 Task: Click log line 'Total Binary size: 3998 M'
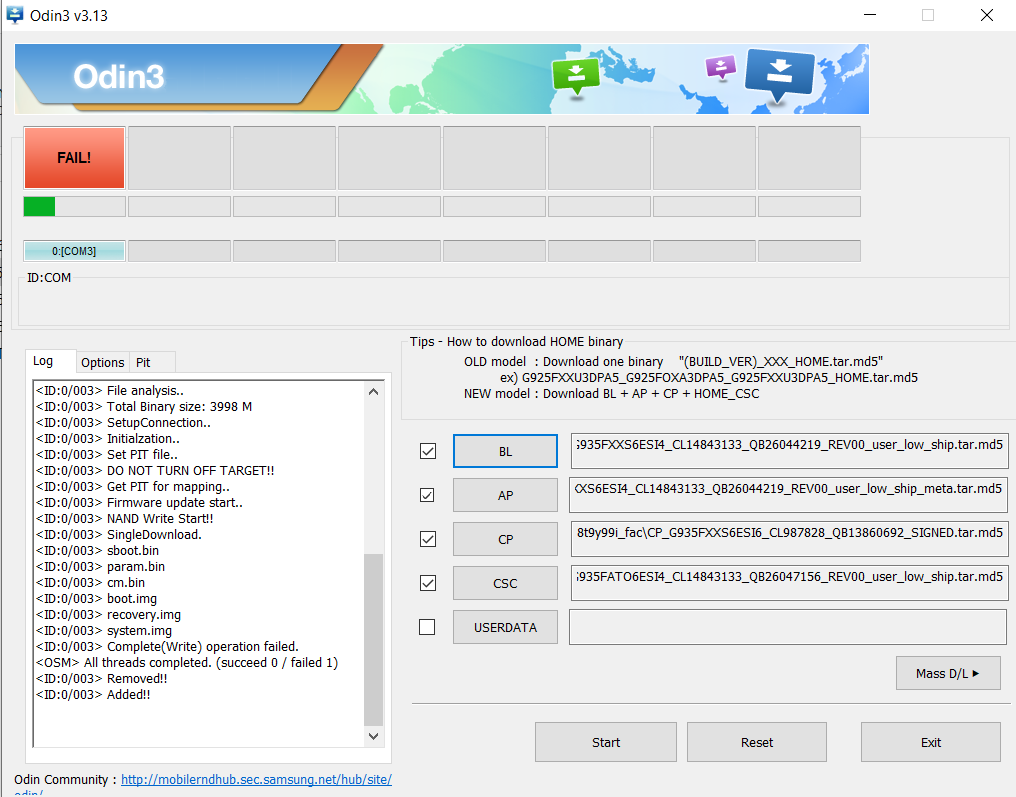[x=144, y=407]
